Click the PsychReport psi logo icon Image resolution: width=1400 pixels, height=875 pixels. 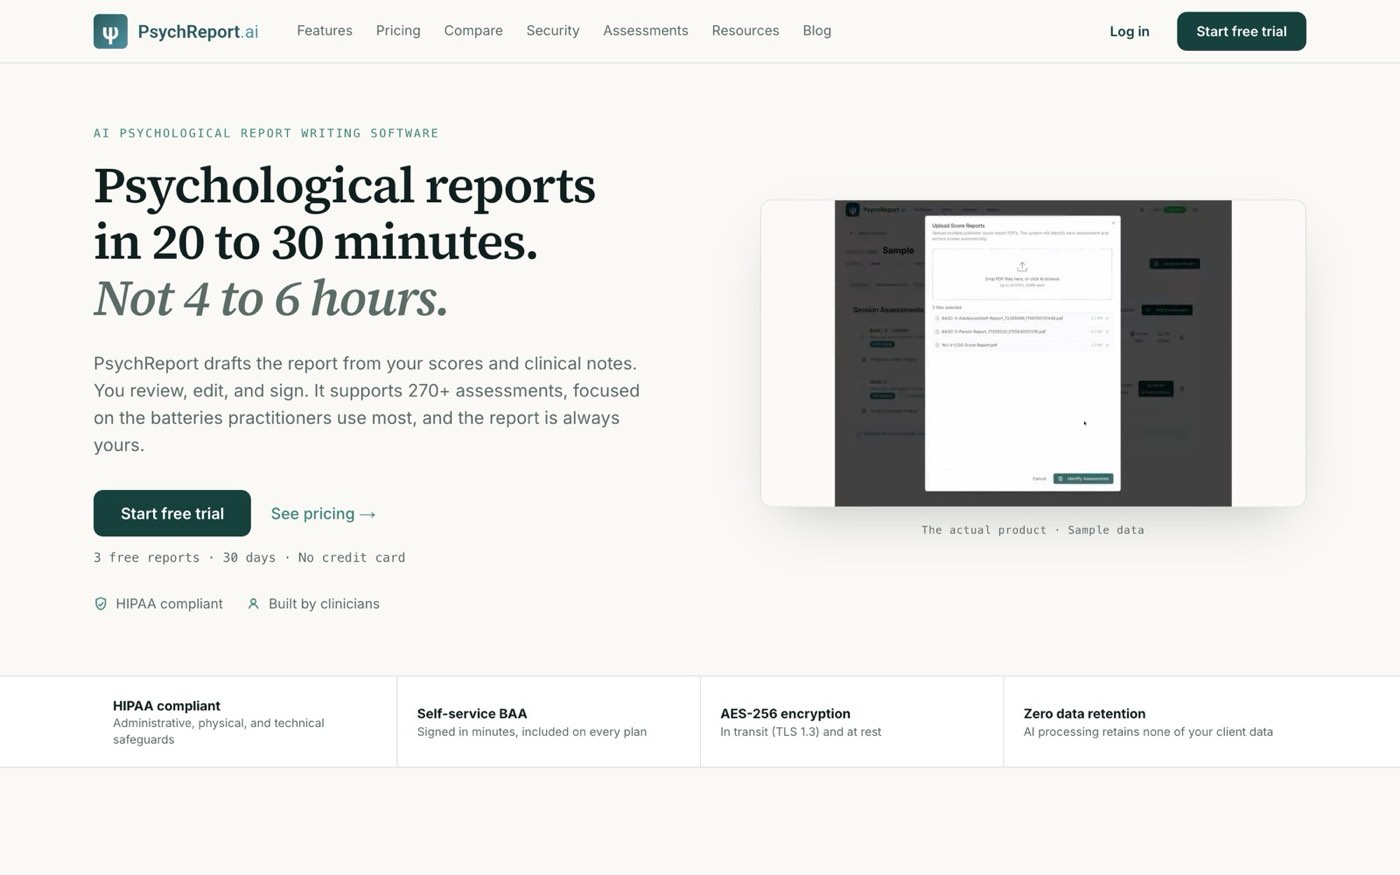point(110,31)
